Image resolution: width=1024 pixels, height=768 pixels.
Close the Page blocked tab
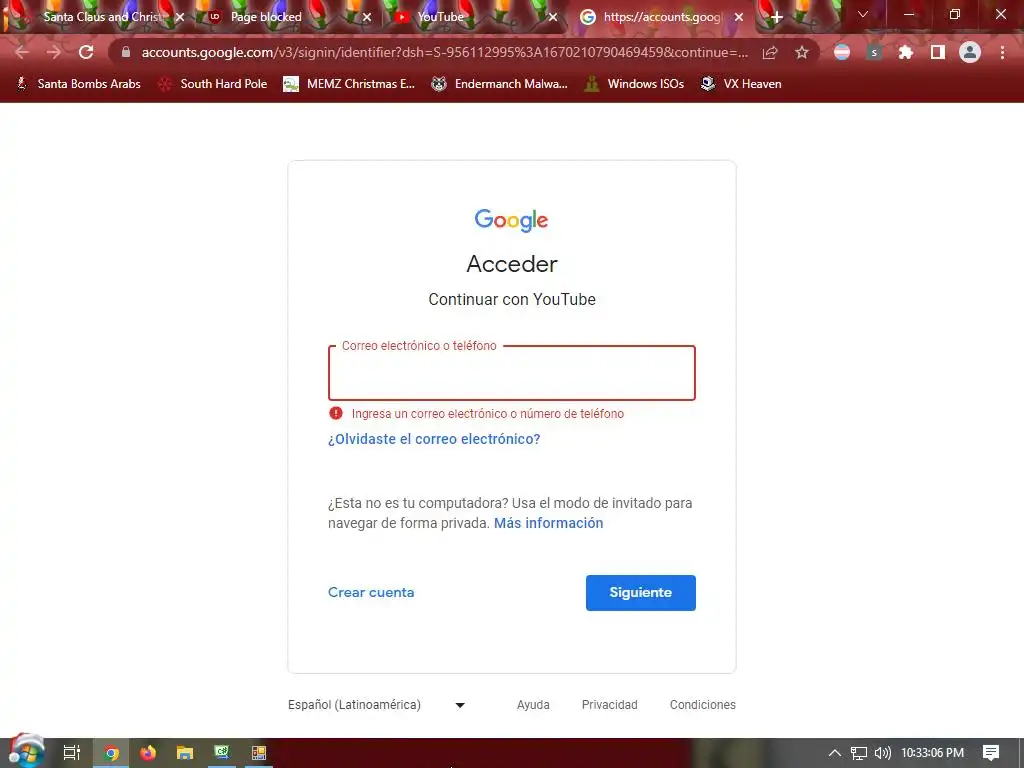[367, 18]
